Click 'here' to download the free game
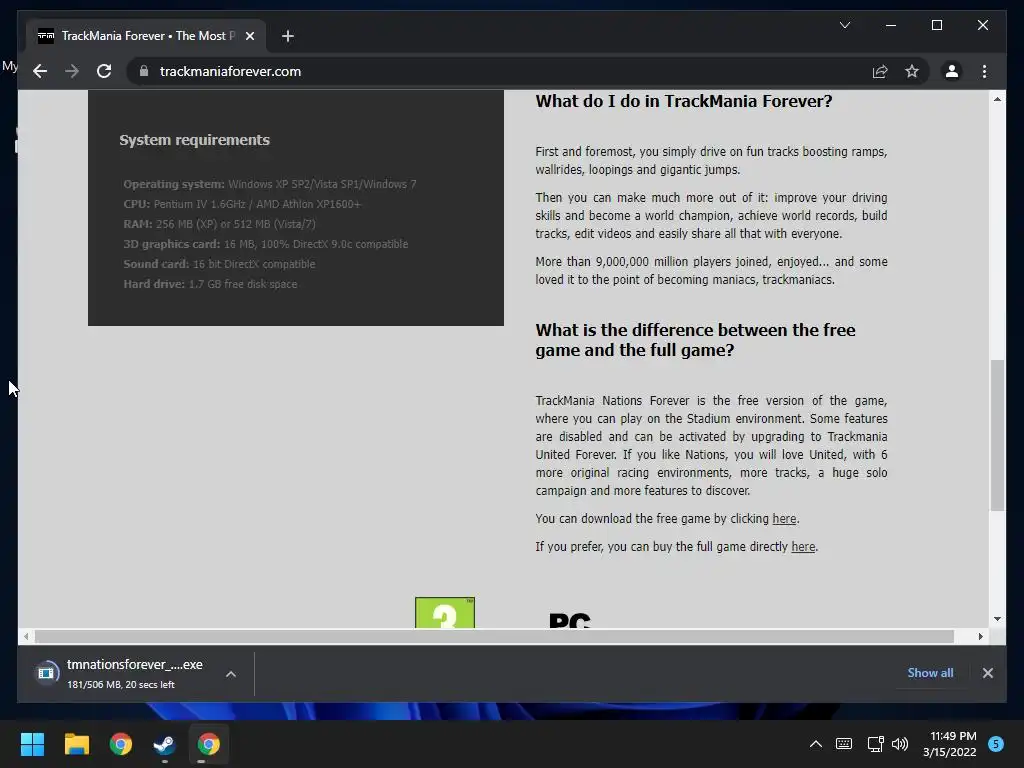 pyautogui.click(x=784, y=519)
